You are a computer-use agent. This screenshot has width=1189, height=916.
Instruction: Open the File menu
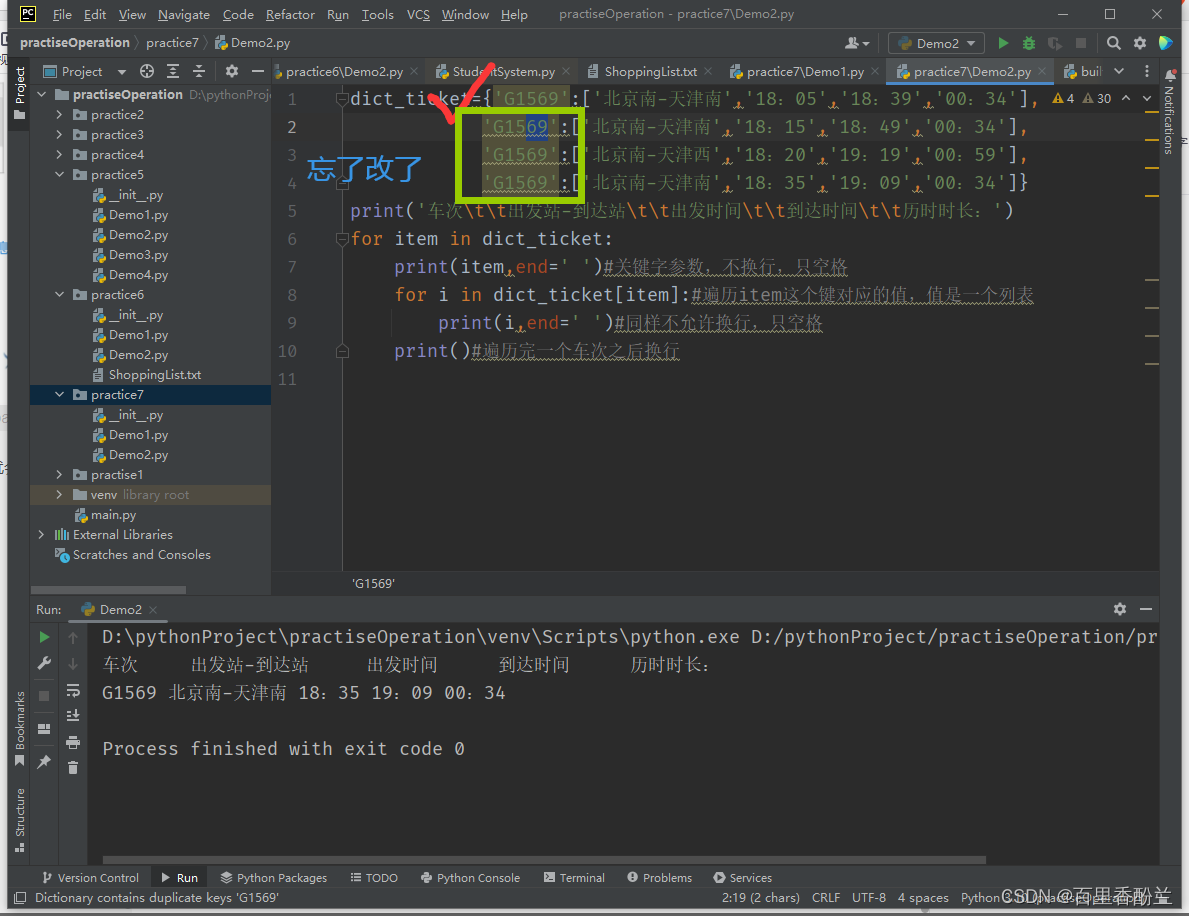coord(62,14)
